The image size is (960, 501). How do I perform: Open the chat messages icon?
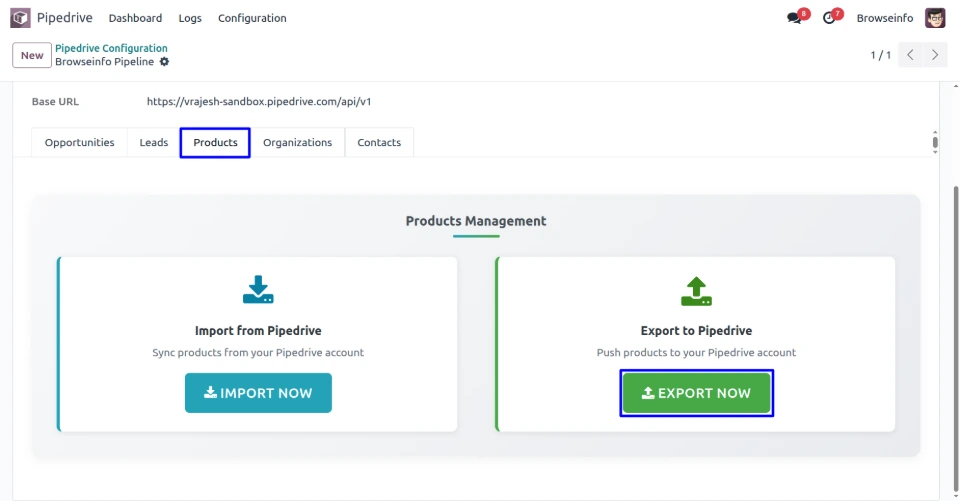coord(794,18)
